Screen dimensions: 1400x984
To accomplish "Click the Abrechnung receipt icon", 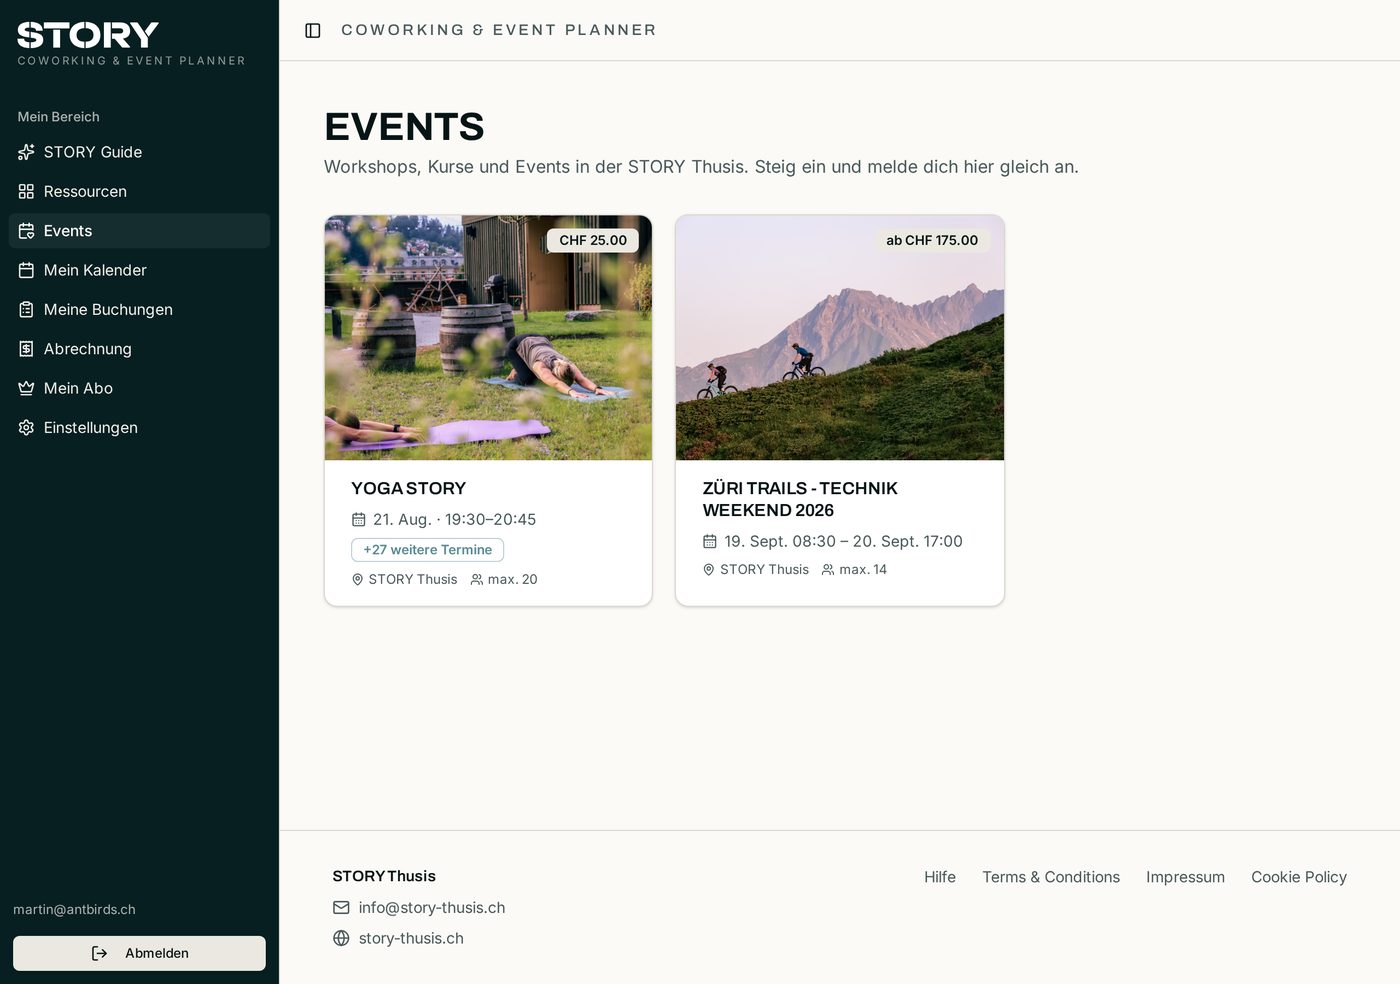I will pos(26,349).
